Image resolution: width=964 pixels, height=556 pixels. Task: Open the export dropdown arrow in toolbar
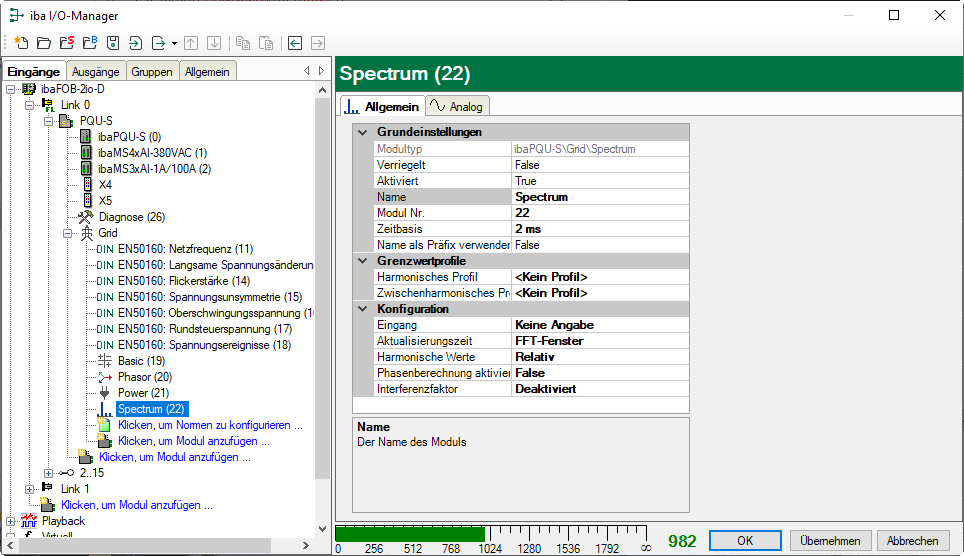point(174,43)
